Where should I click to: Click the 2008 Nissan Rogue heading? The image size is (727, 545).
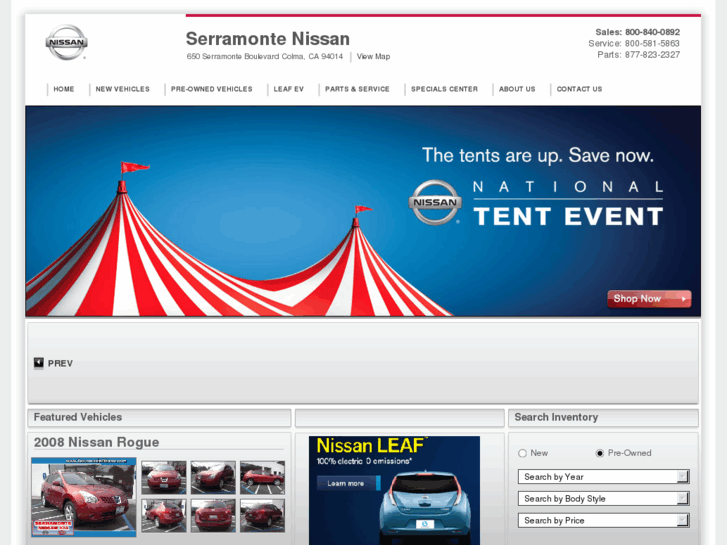coord(96,442)
